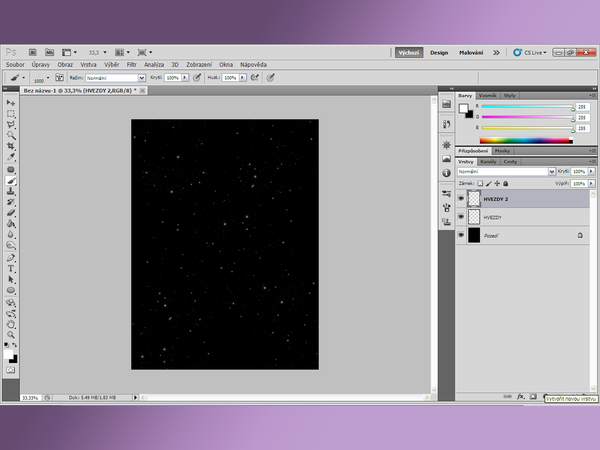600x450 pixels.
Task: Click the lock transparent pixels icon
Action: point(480,184)
